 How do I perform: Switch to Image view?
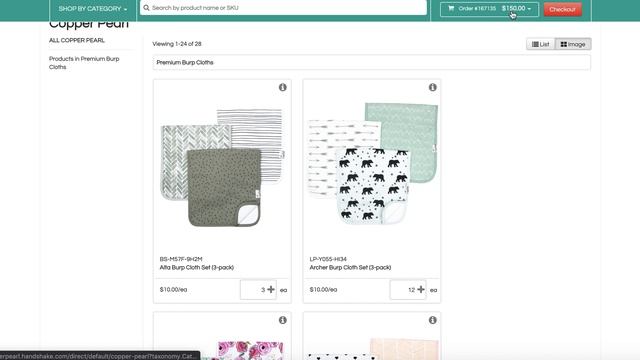click(x=573, y=44)
